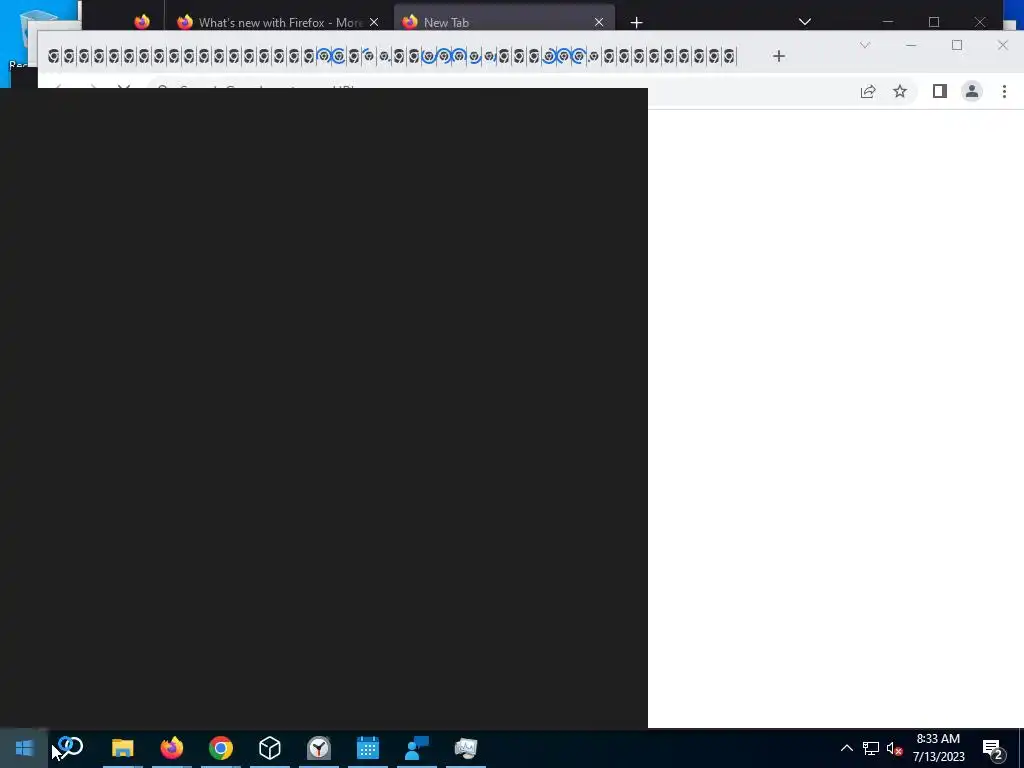Switch to Firefox via its taskbar icon
Viewport: 1024px width, 768px height.
tap(172, 748)
